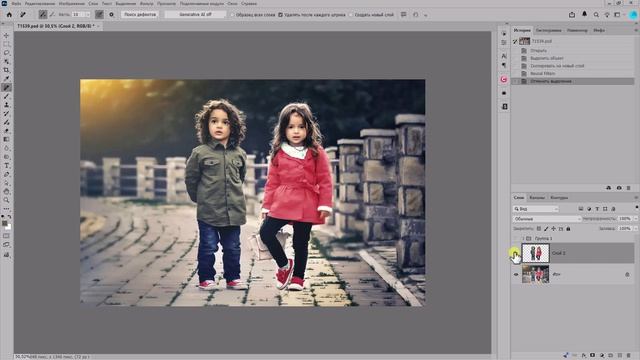Add layer mask icon at Layers panel bottom
Screen dimensions: 640x360
[x=592, y=356]
